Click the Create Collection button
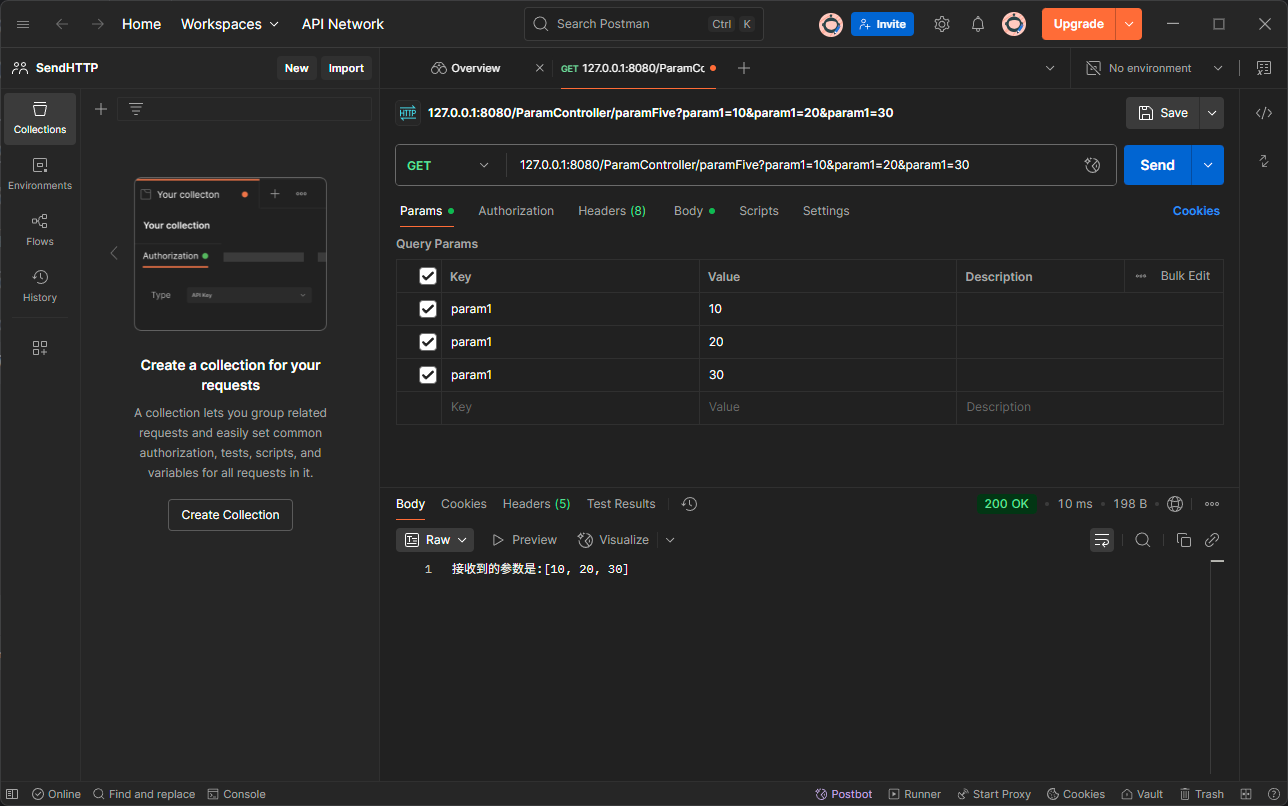 click(230, 515)
